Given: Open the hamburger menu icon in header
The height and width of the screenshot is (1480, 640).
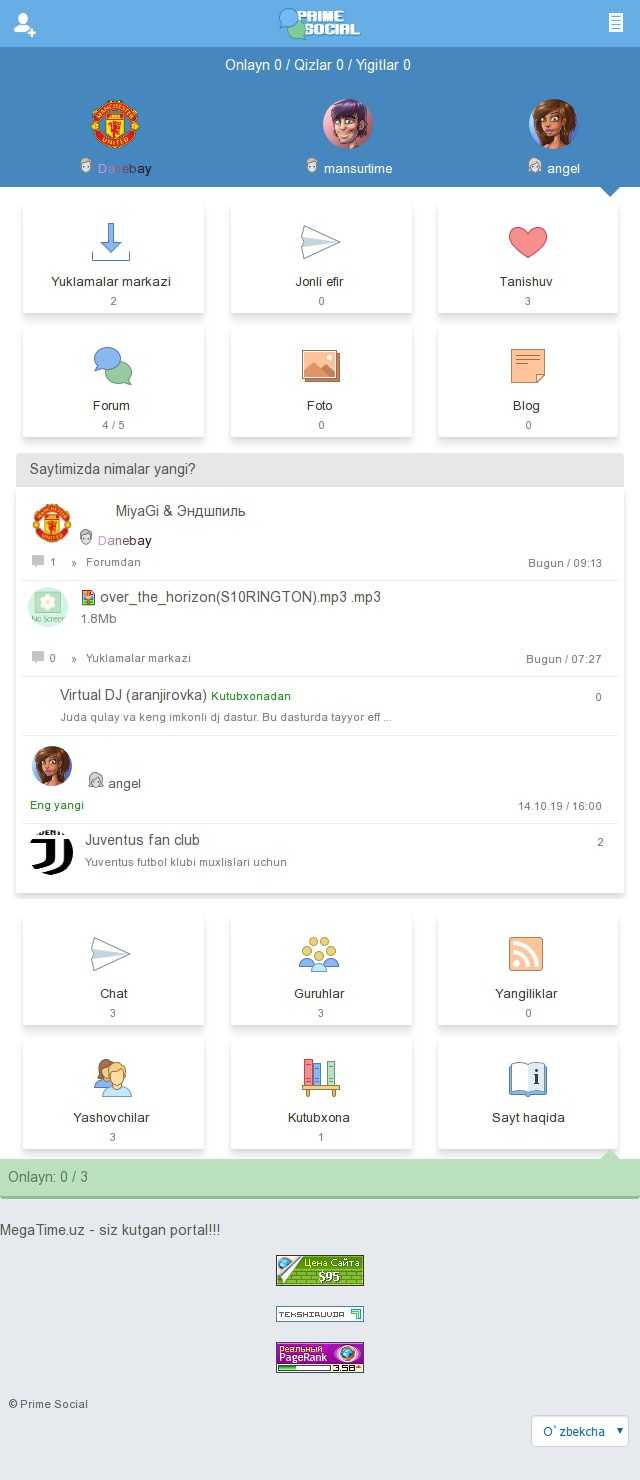Looking at the screenshot, I should pos(616,23).
